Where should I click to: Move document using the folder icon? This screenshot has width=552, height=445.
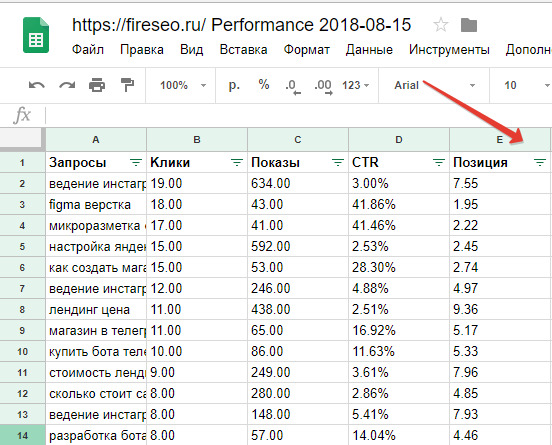[469, 25]
